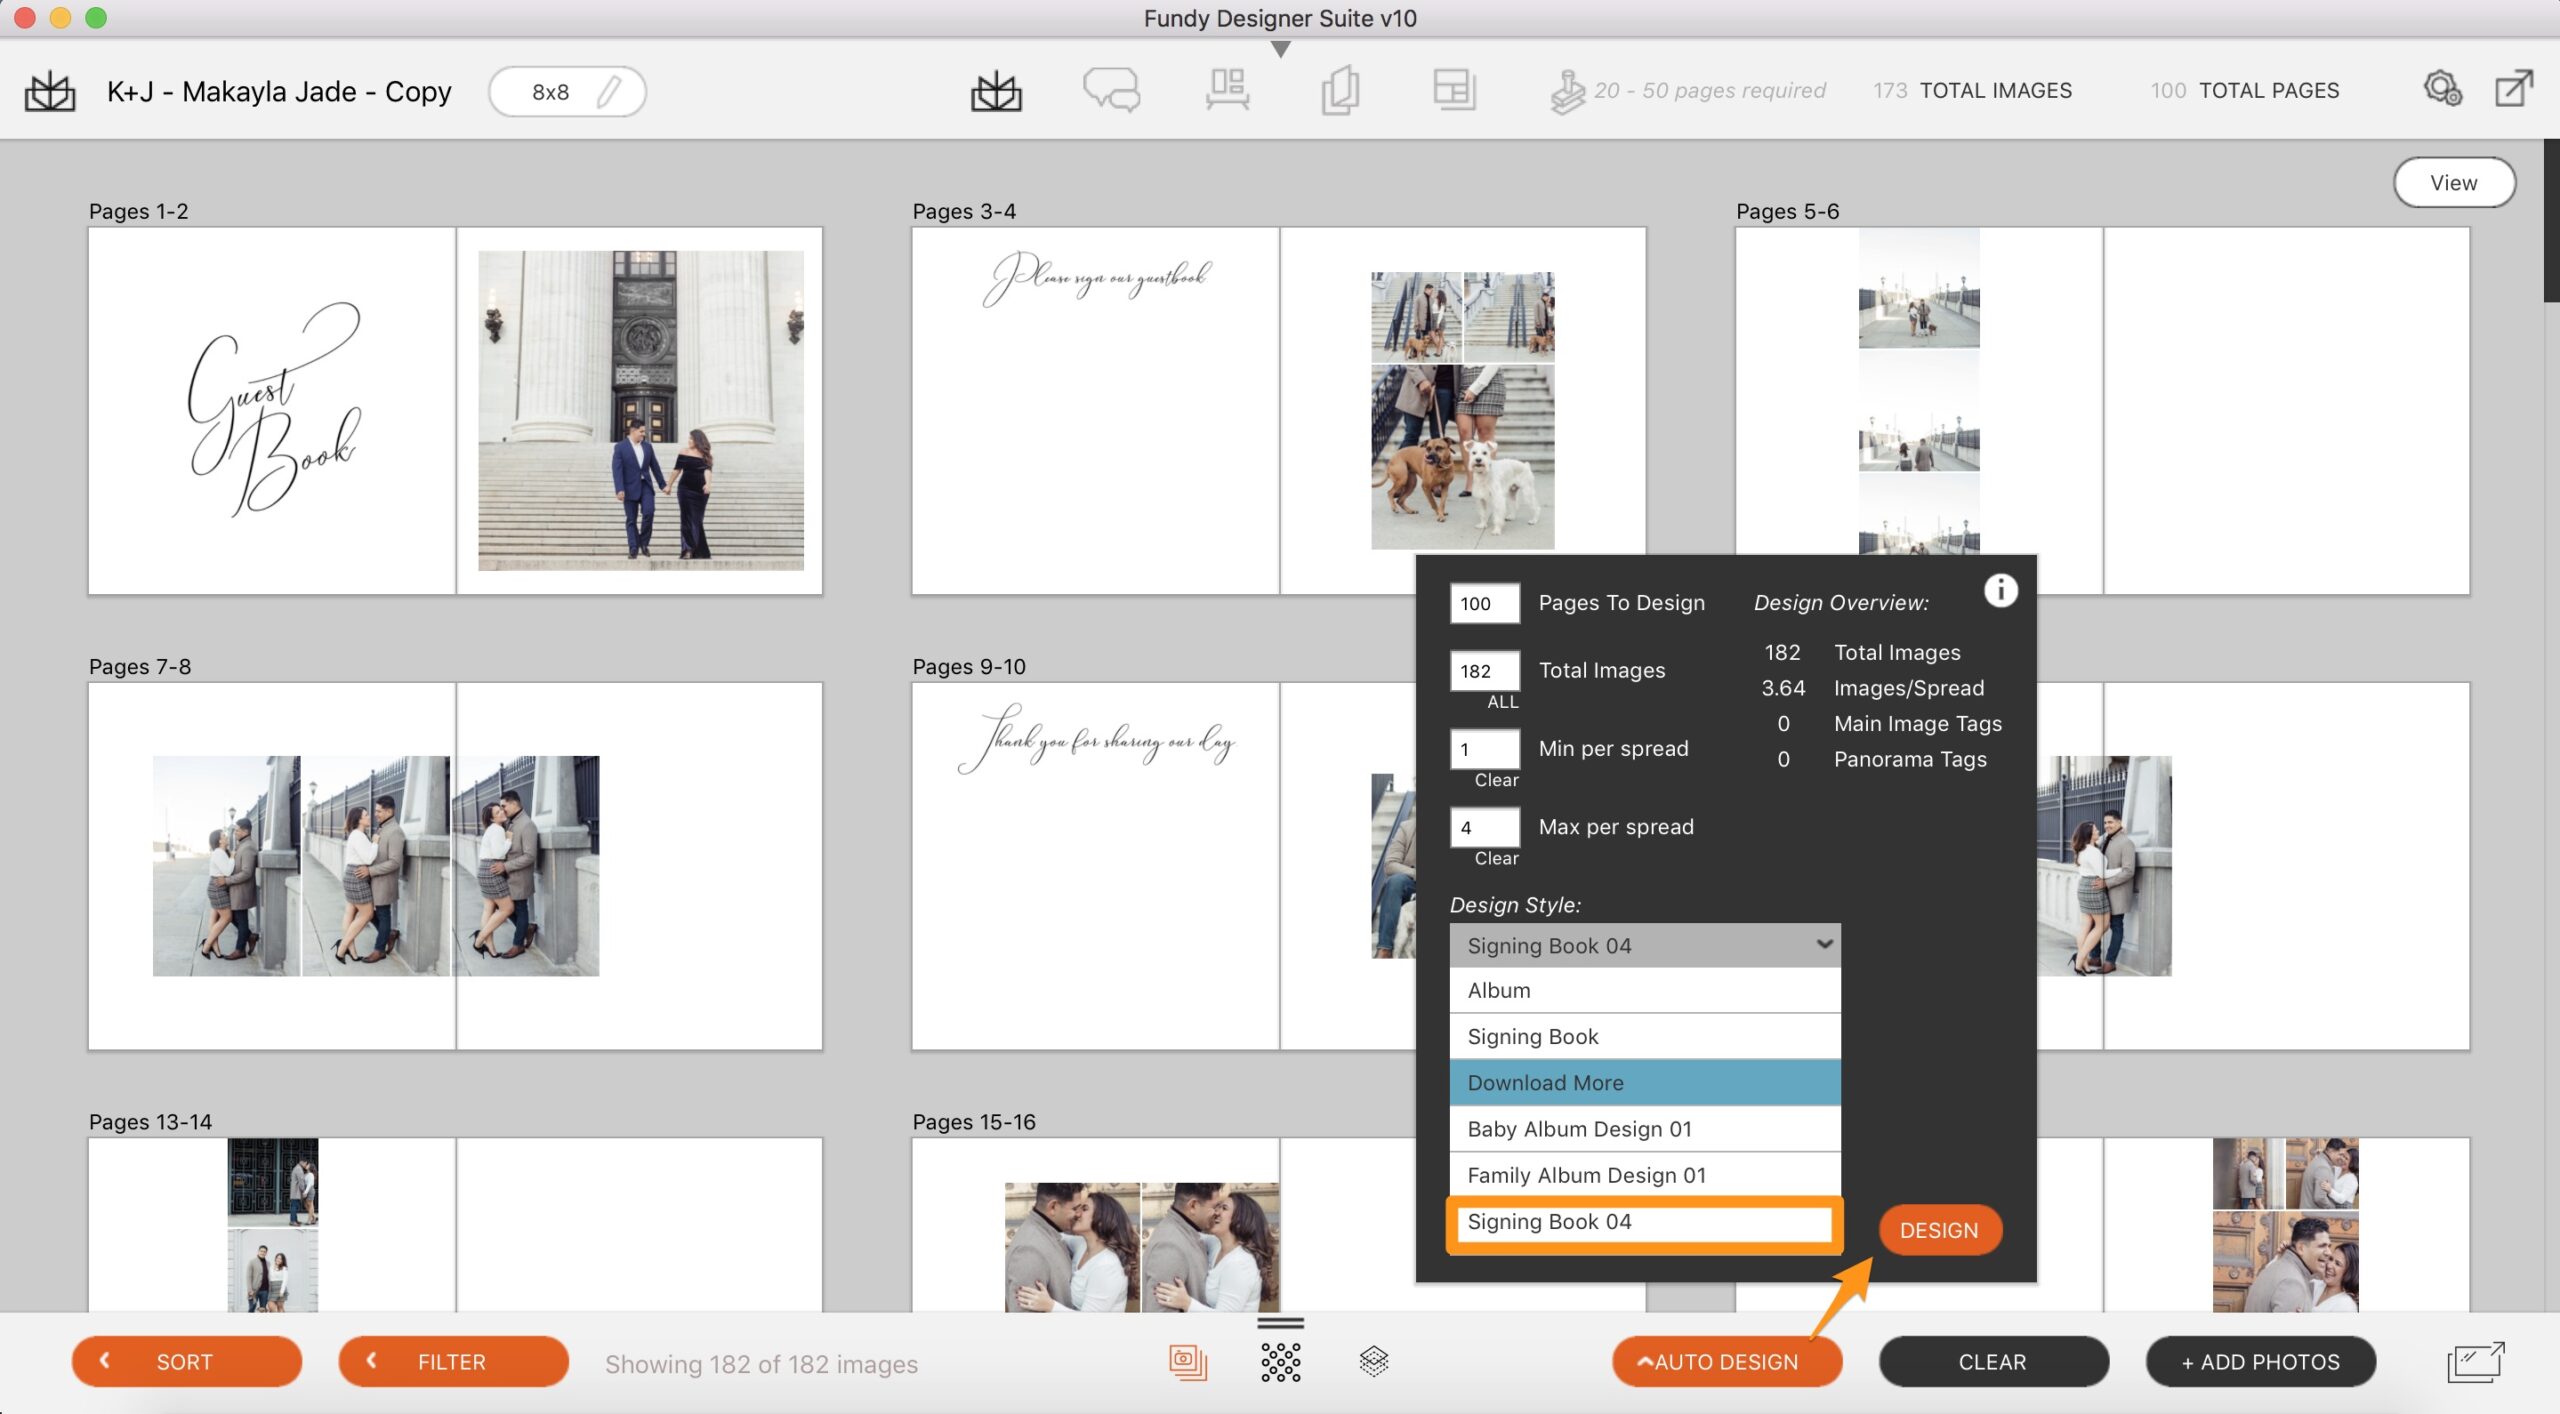Click the Clear button for min spread
Viewport: 2560px width, 1414px height.
1491,778
